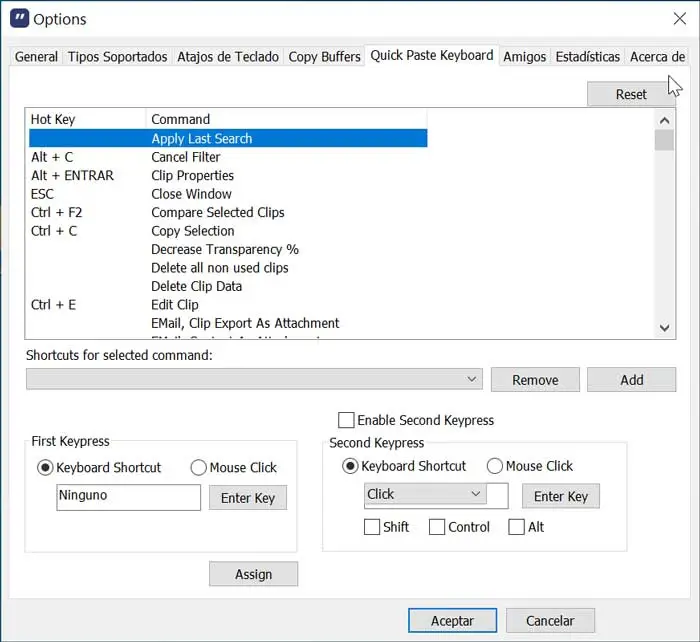Click the command list scroll up arrow
The width and height of the screenshot is (700, 642).
point(664,120)
